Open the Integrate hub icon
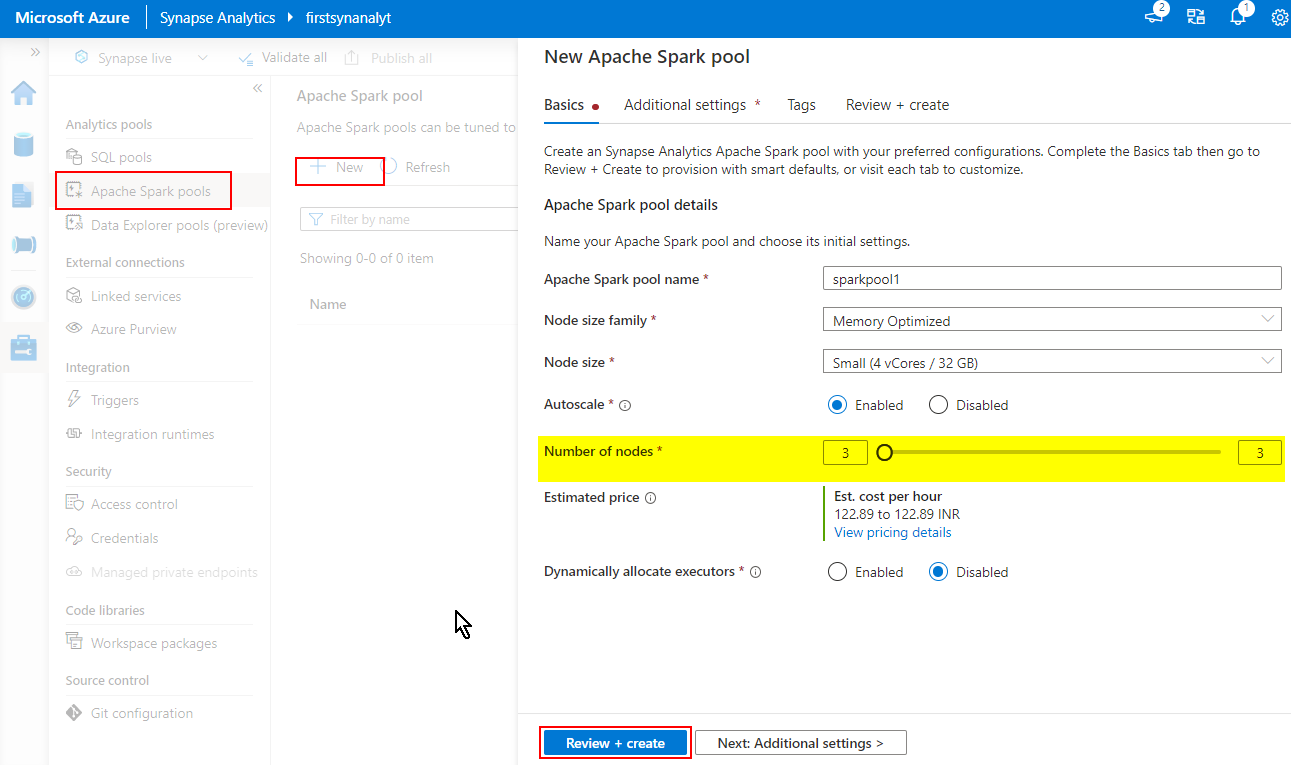 23,245
